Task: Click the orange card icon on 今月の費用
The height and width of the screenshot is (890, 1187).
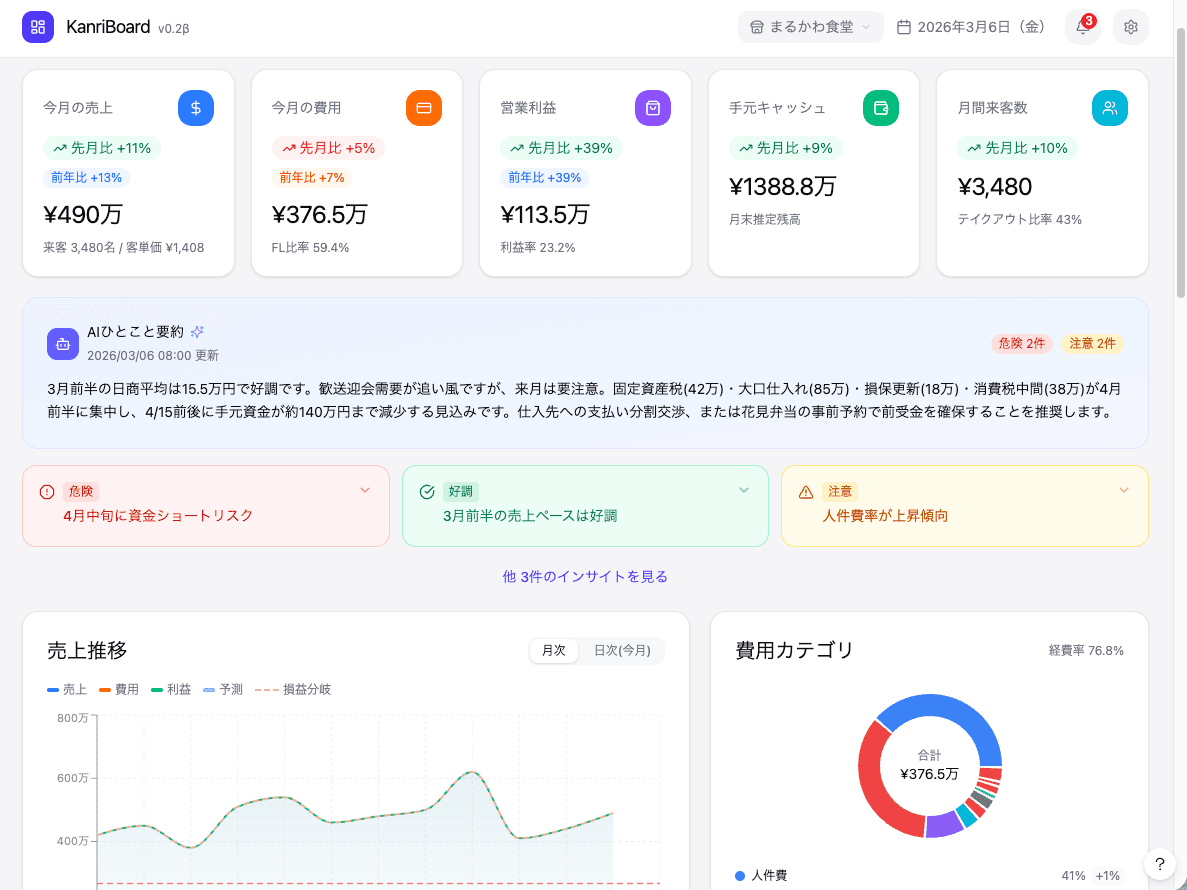Action: pyautogui.click(x=424, y=108)
